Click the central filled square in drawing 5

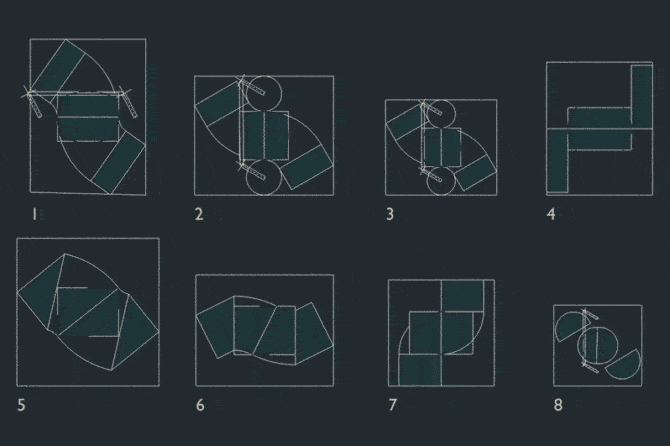pyautogui.click(x=88, y=312)
